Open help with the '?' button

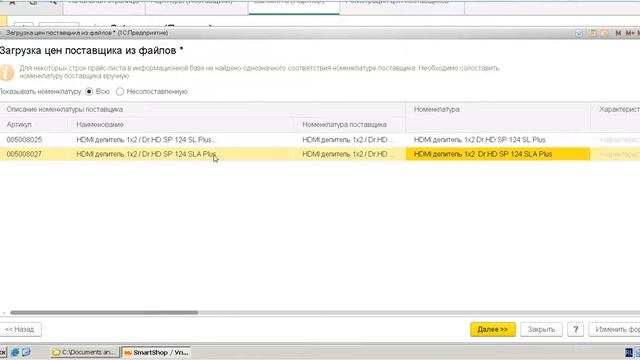pyautogui.click(x=576, y=329)
